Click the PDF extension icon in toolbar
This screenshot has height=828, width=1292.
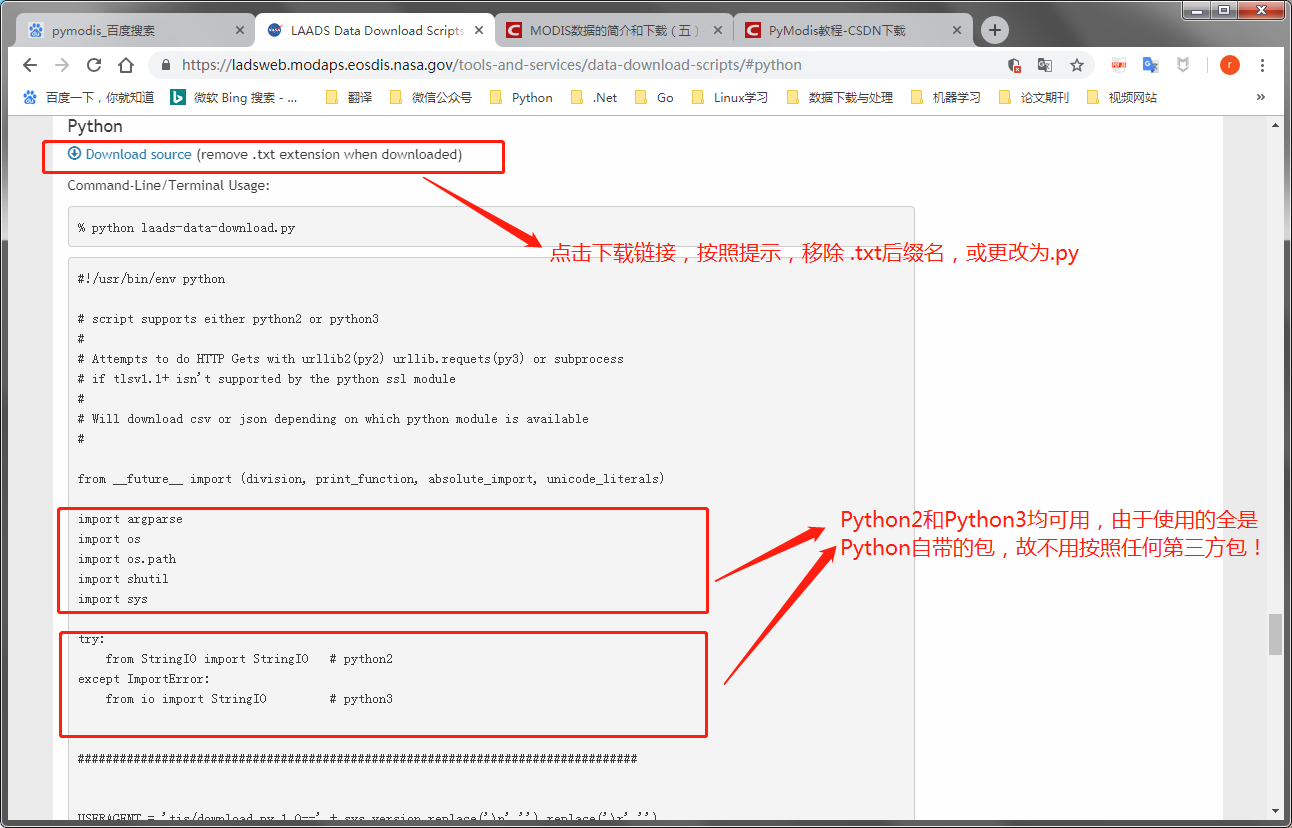(1118, 64)
